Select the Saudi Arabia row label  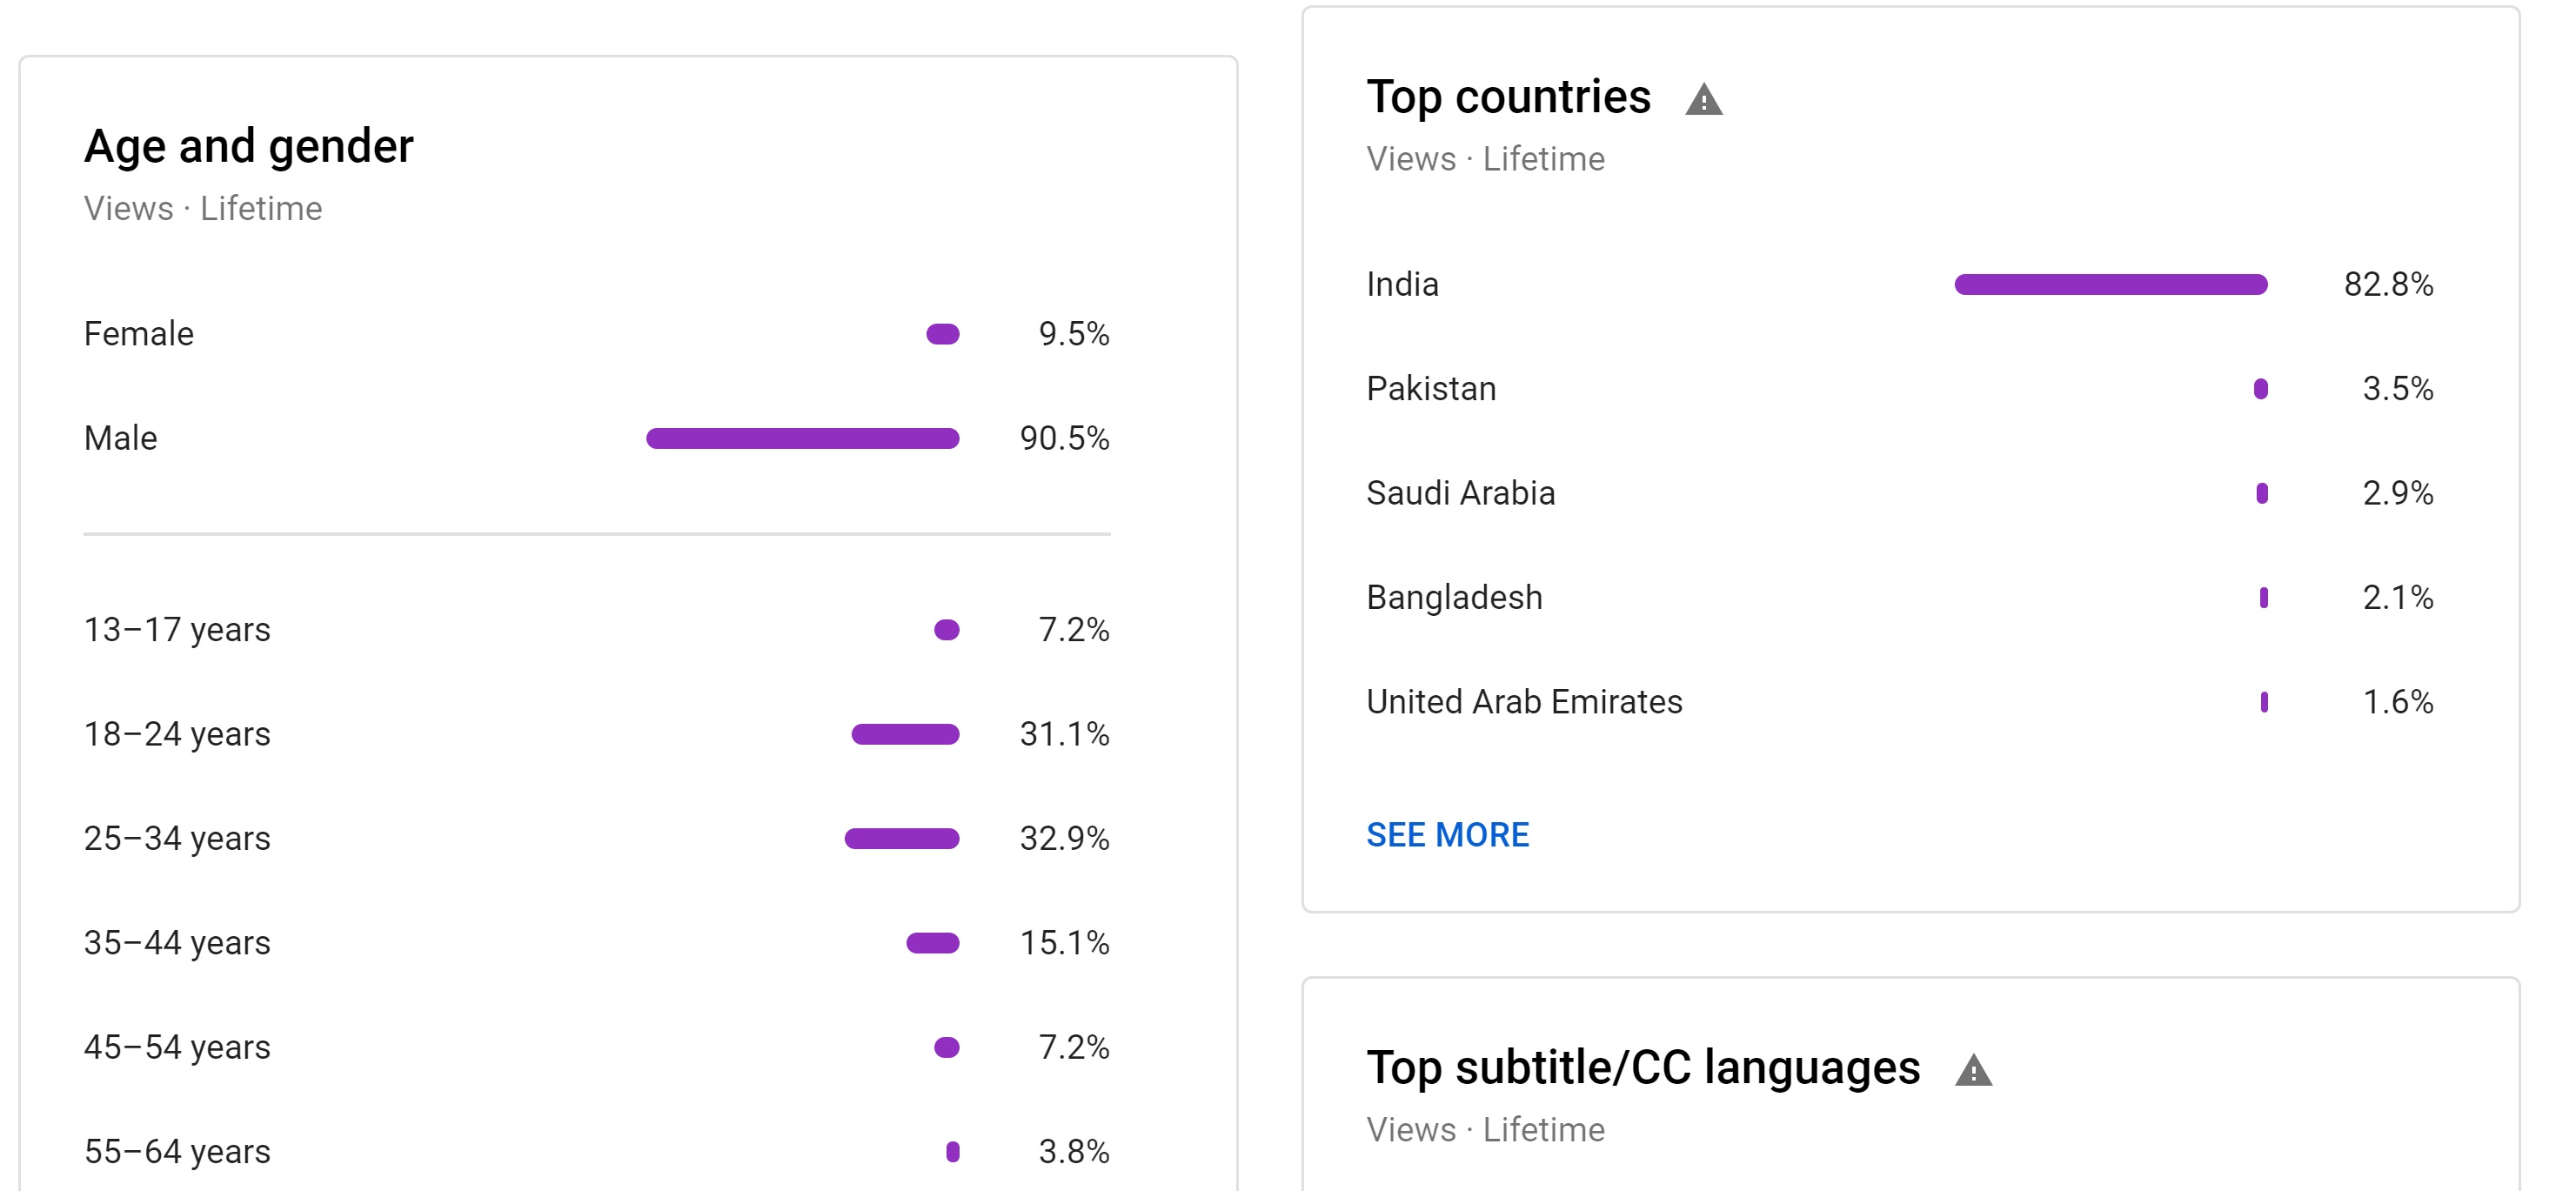tap(1460, 493)
